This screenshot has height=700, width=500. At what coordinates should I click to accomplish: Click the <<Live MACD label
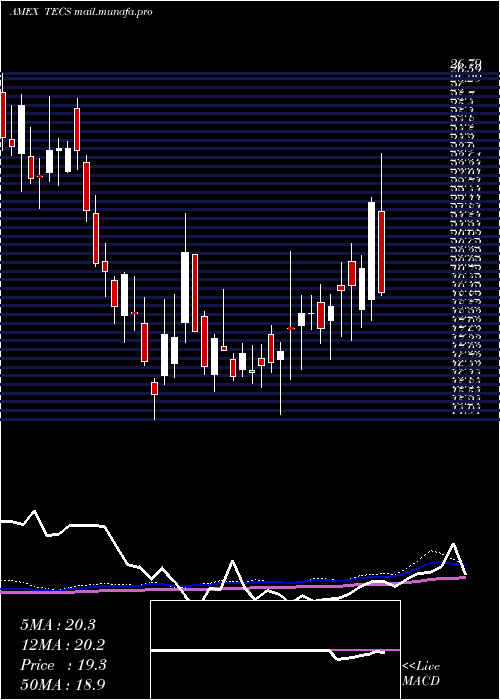(421, 673)
